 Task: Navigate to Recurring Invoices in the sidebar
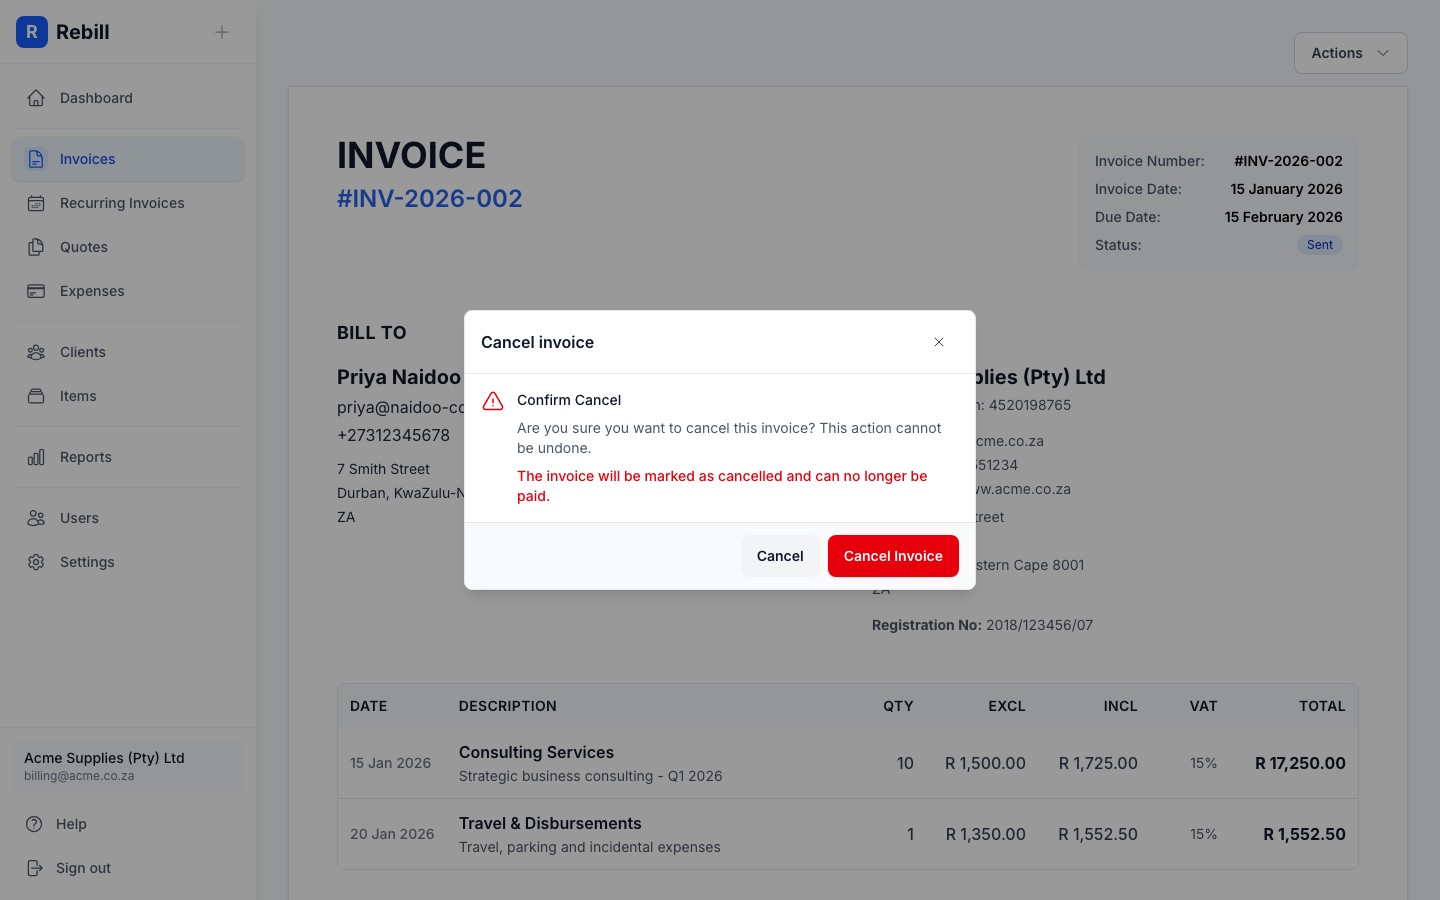(121, 203)
